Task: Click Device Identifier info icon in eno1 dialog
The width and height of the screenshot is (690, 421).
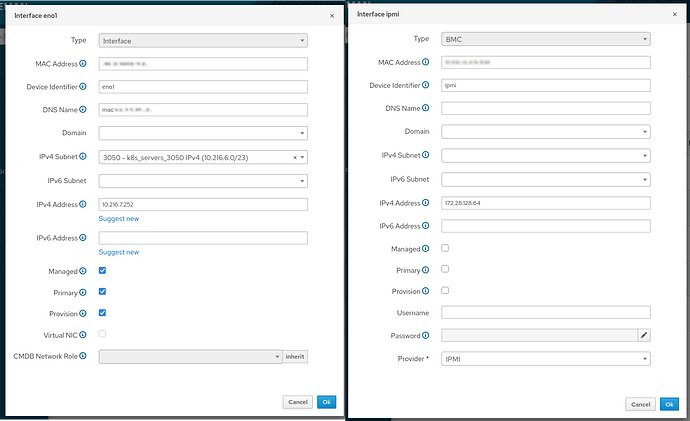Action: point(83,87)
